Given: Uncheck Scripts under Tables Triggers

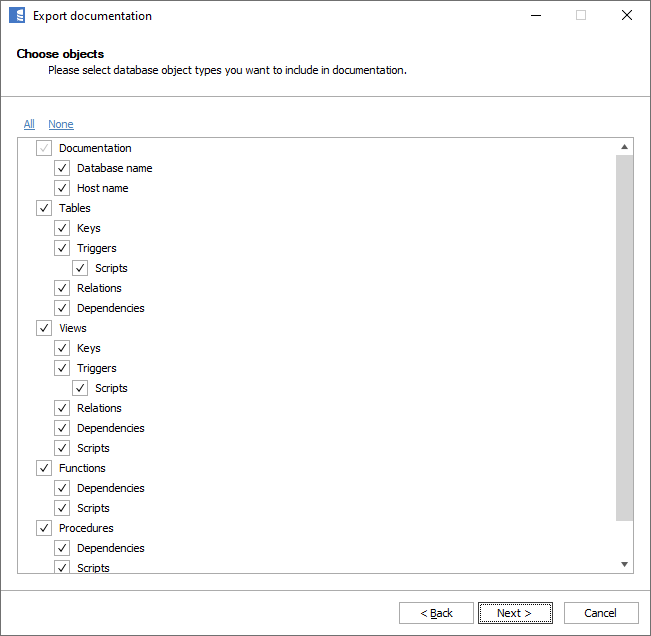Looking at the screenshot, I should coord(80,268).
